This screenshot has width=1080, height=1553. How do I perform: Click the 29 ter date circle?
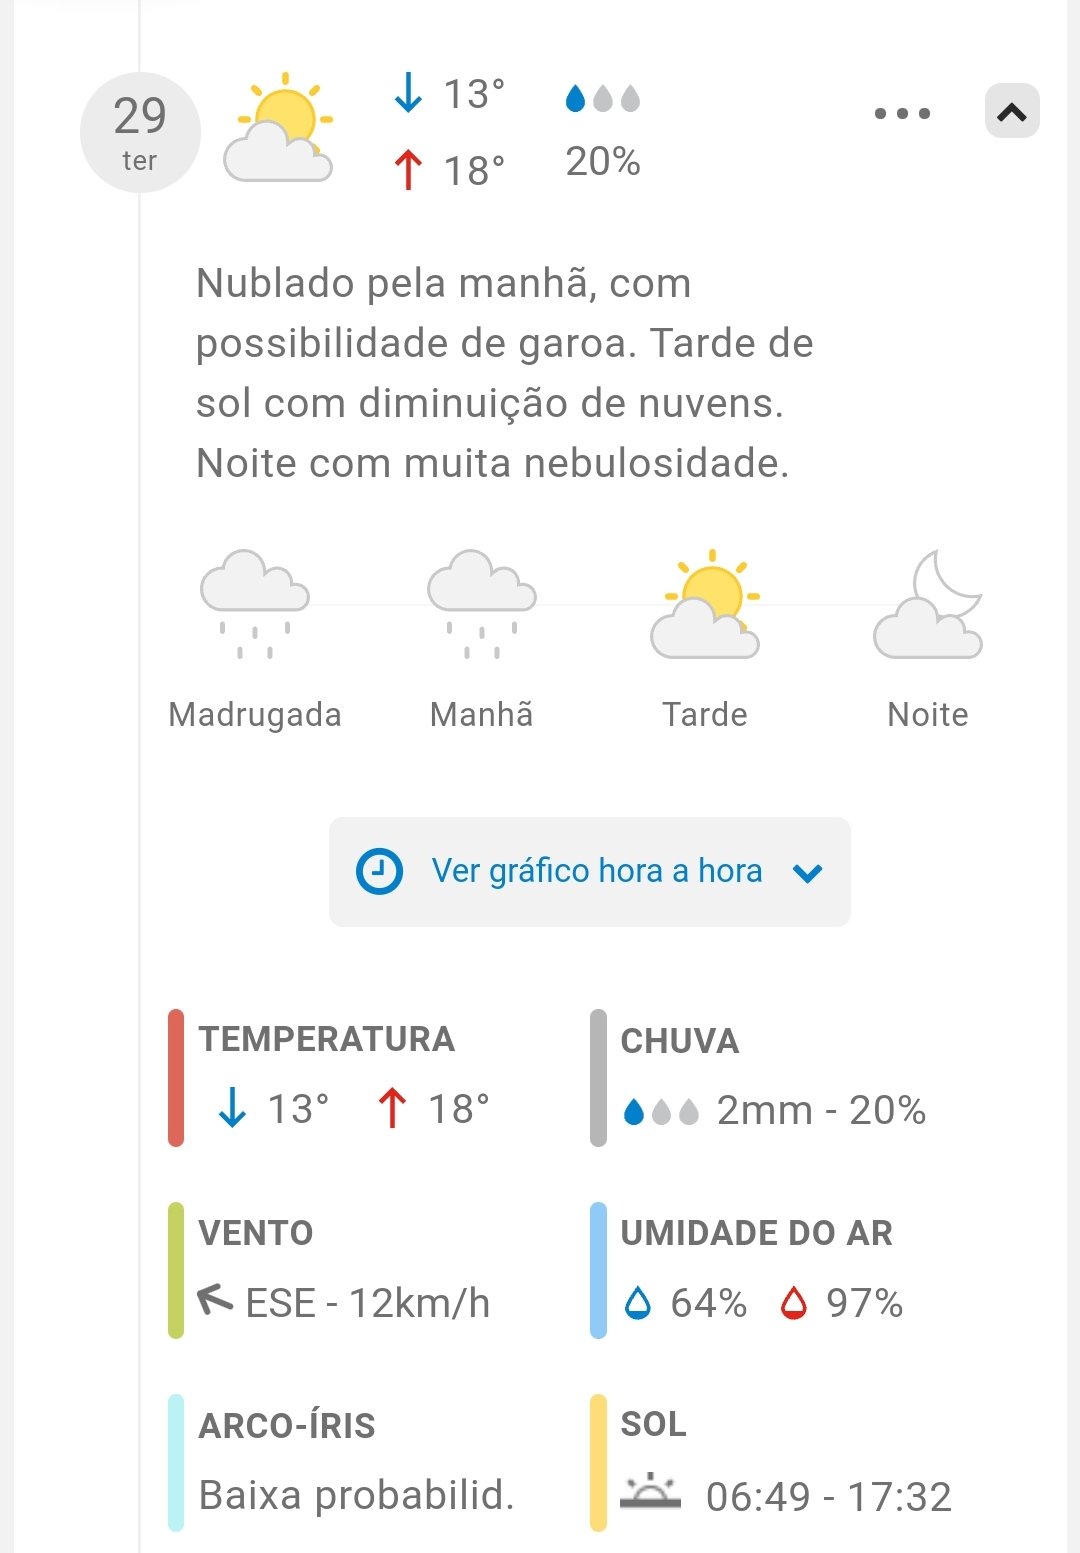point(140,132)
